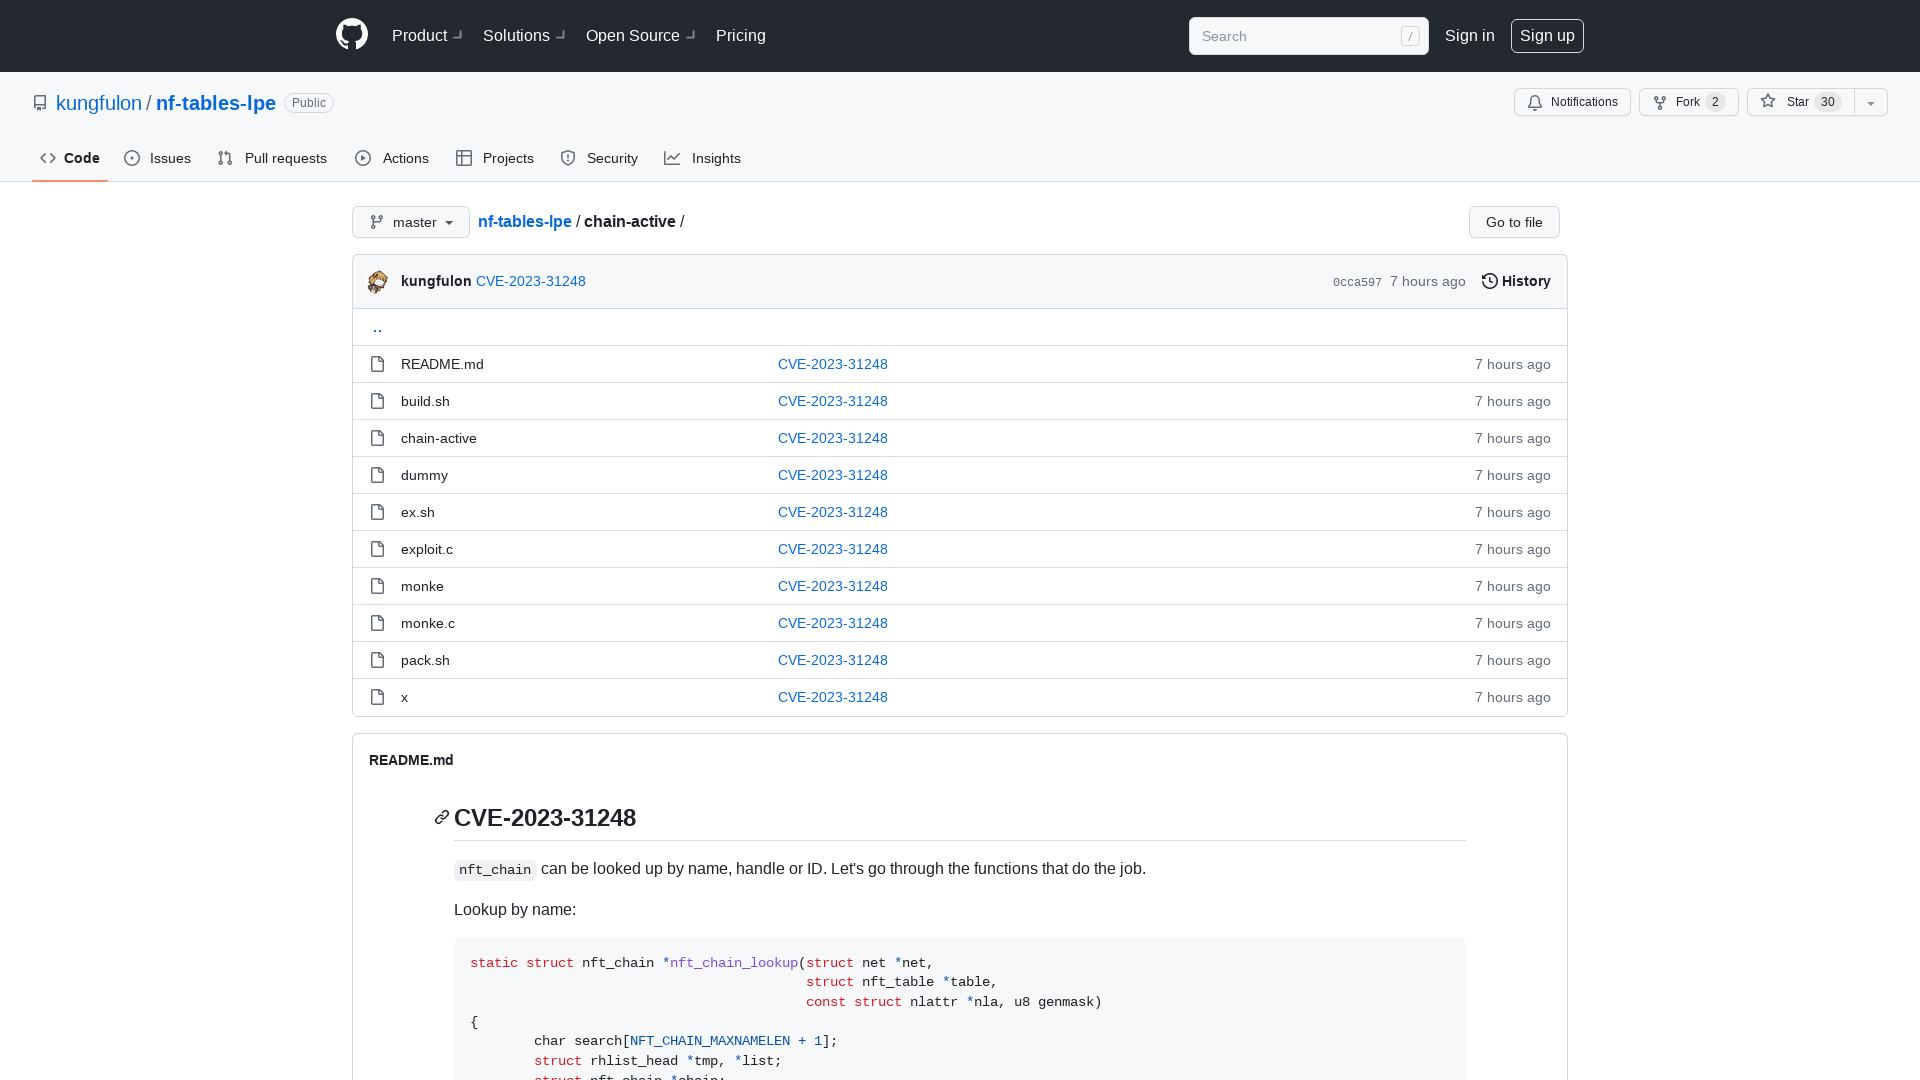Image resolution: width=1920 pixels, height=1080 pixels.
Task: Open the monke.c file
Action: click(428, 623)
